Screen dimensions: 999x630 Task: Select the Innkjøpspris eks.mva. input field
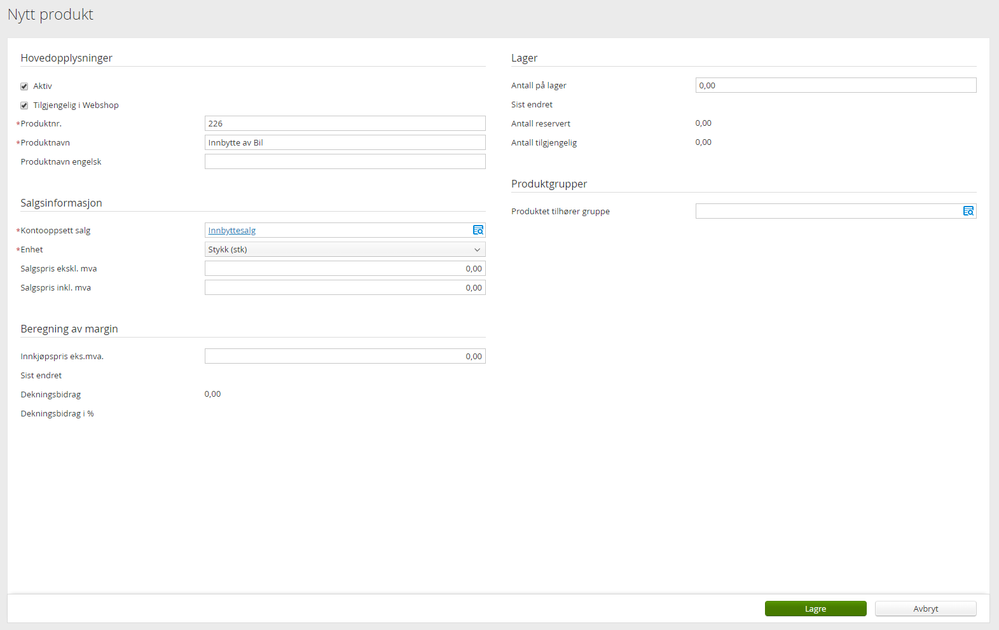click(x=345, y=356)
